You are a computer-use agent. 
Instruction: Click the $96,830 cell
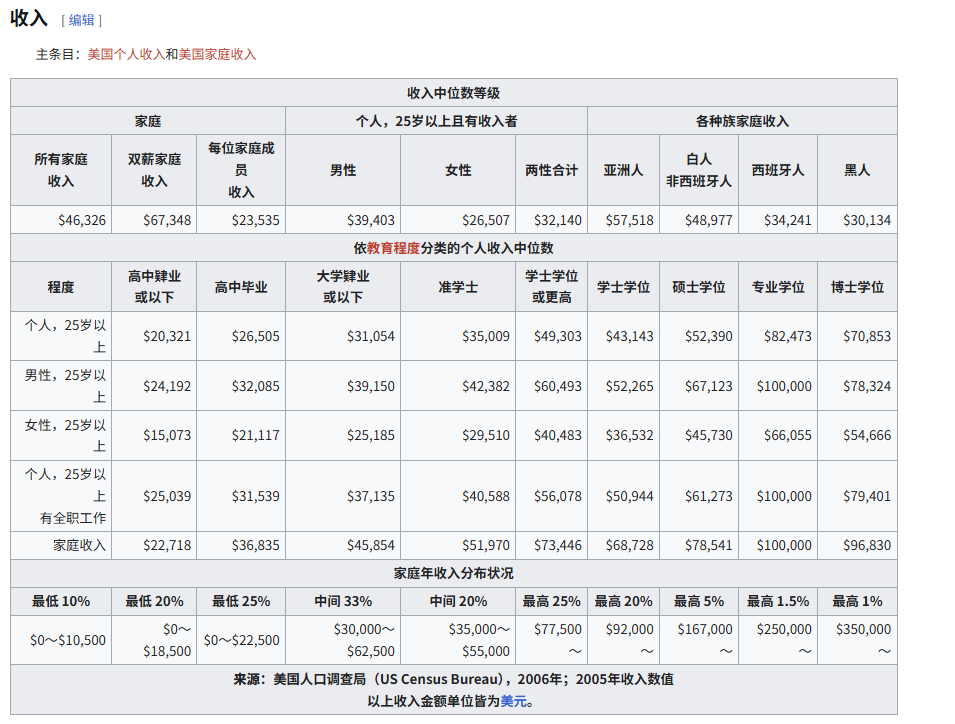[858, 545]
